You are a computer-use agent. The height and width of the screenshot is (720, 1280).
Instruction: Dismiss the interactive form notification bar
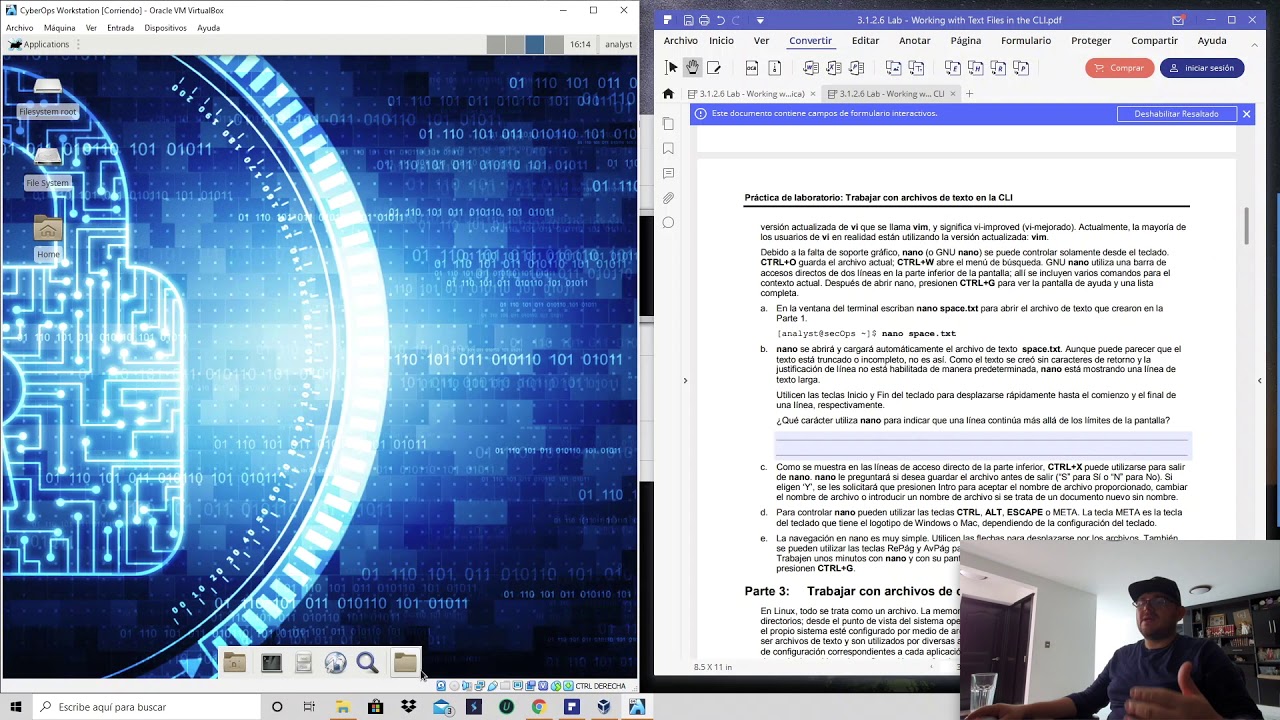[x=1246, y=114]
